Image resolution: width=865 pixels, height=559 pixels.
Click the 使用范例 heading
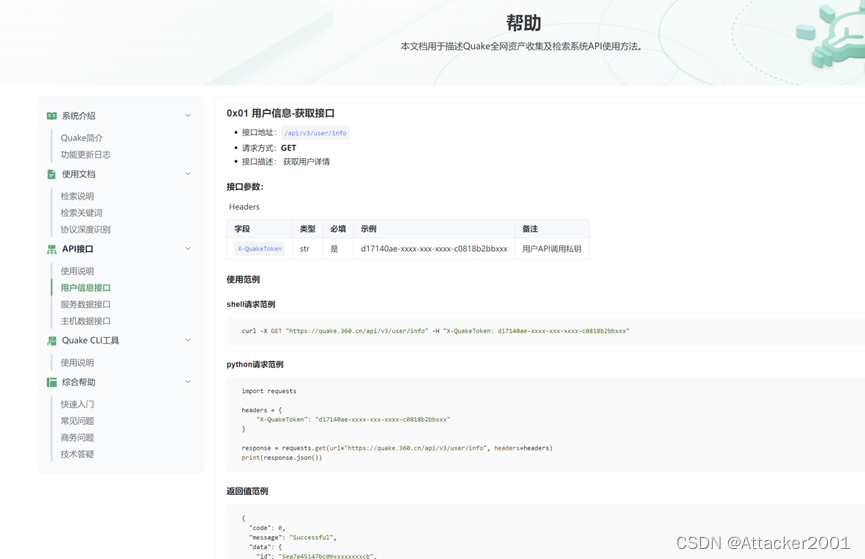point(243,280)
